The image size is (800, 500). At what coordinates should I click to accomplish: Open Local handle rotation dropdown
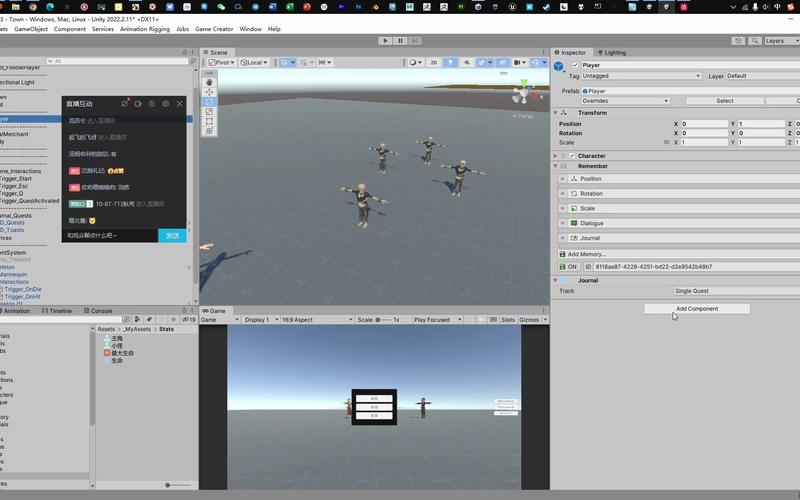254,62
